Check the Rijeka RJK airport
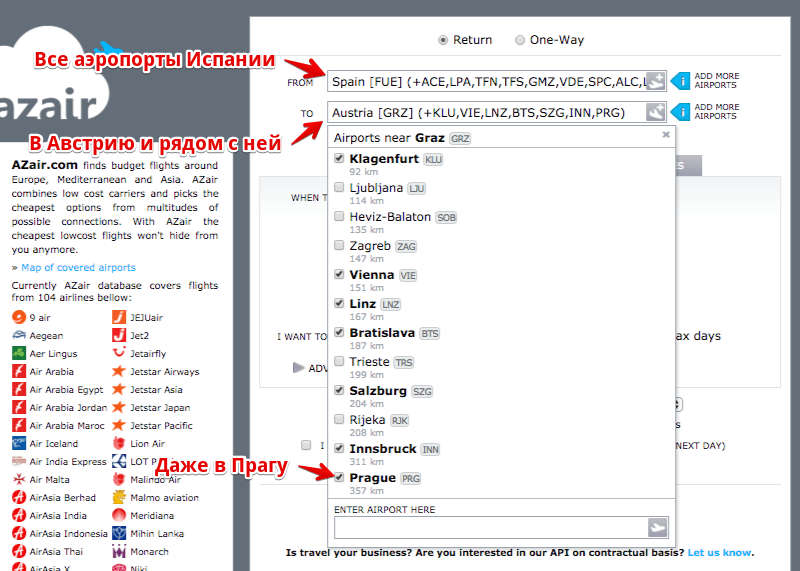The image size is (800, 571). pyautogui.click(x=339, y=419)
